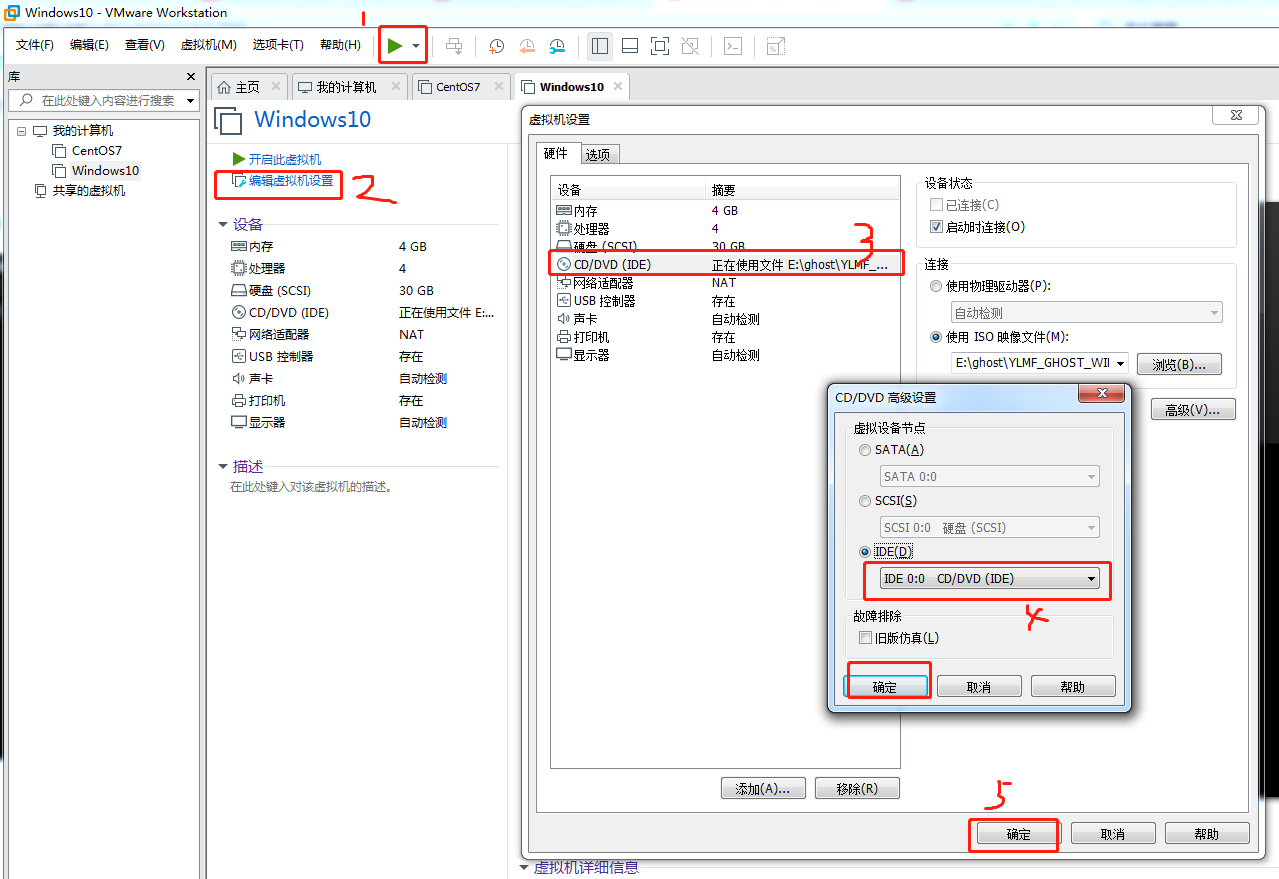The image size is (1279, 879).
Task: Enable 启动时连接 for the CD/DVD device
Action: point(936,225)
